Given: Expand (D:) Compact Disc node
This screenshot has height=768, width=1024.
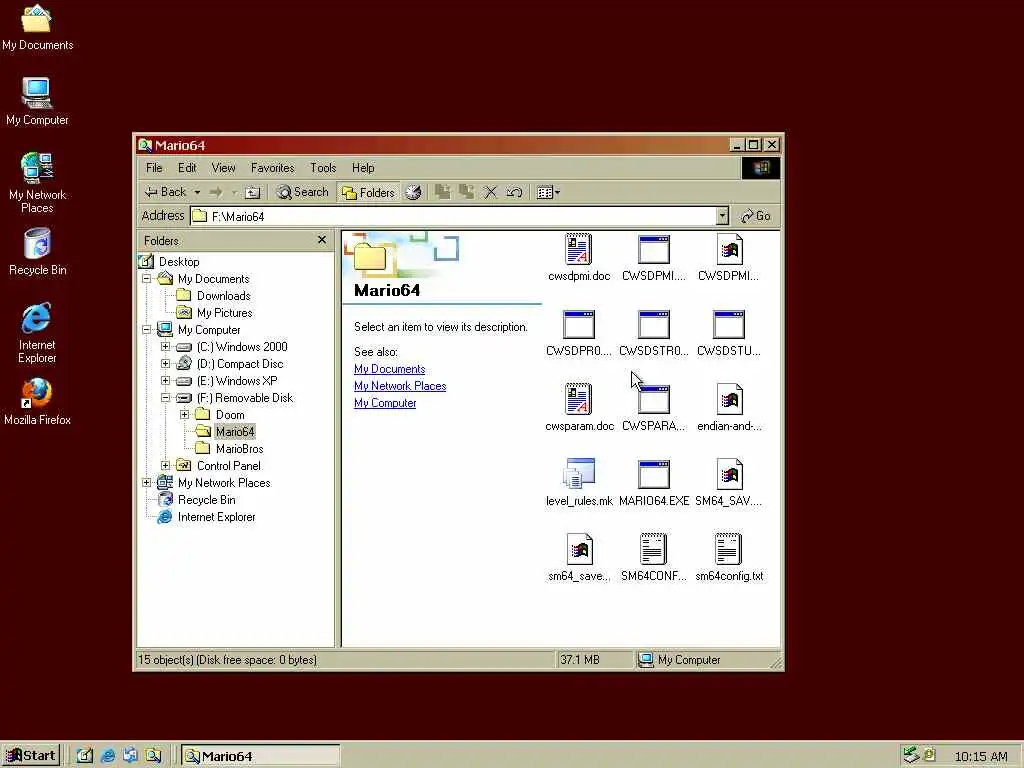Looking at the screenshot, I should click(166, 364).
